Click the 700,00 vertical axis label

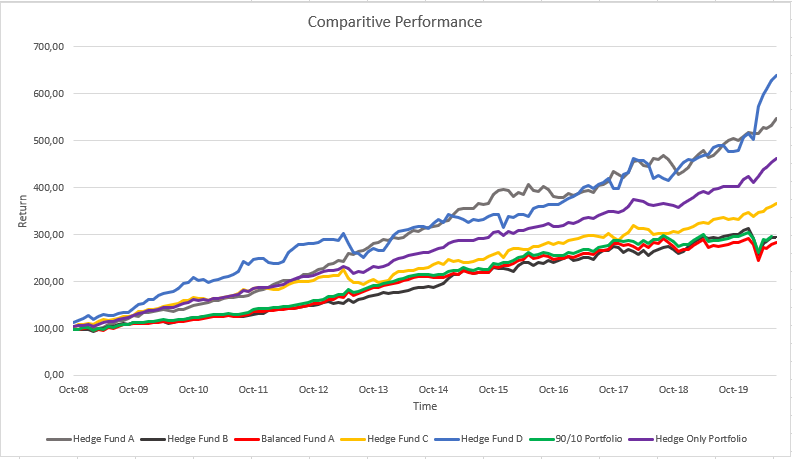coord(47,47)
